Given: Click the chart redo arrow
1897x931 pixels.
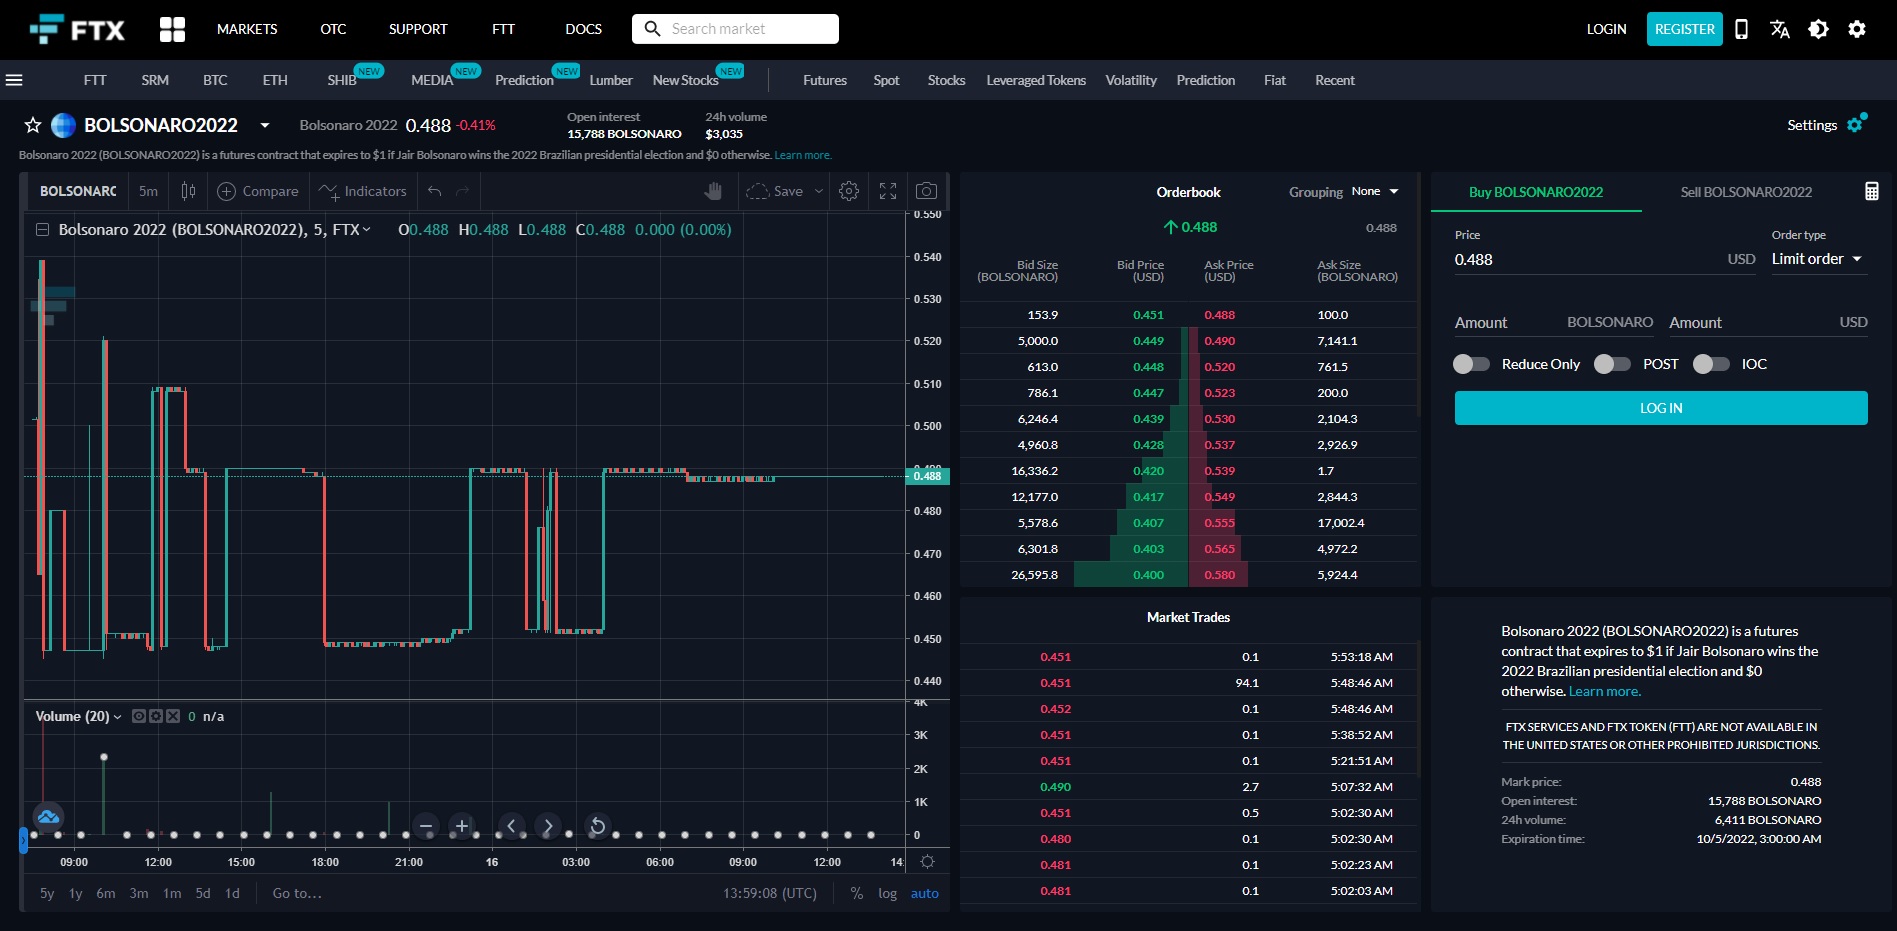Looking at the screenshot, I should [462, 191].
